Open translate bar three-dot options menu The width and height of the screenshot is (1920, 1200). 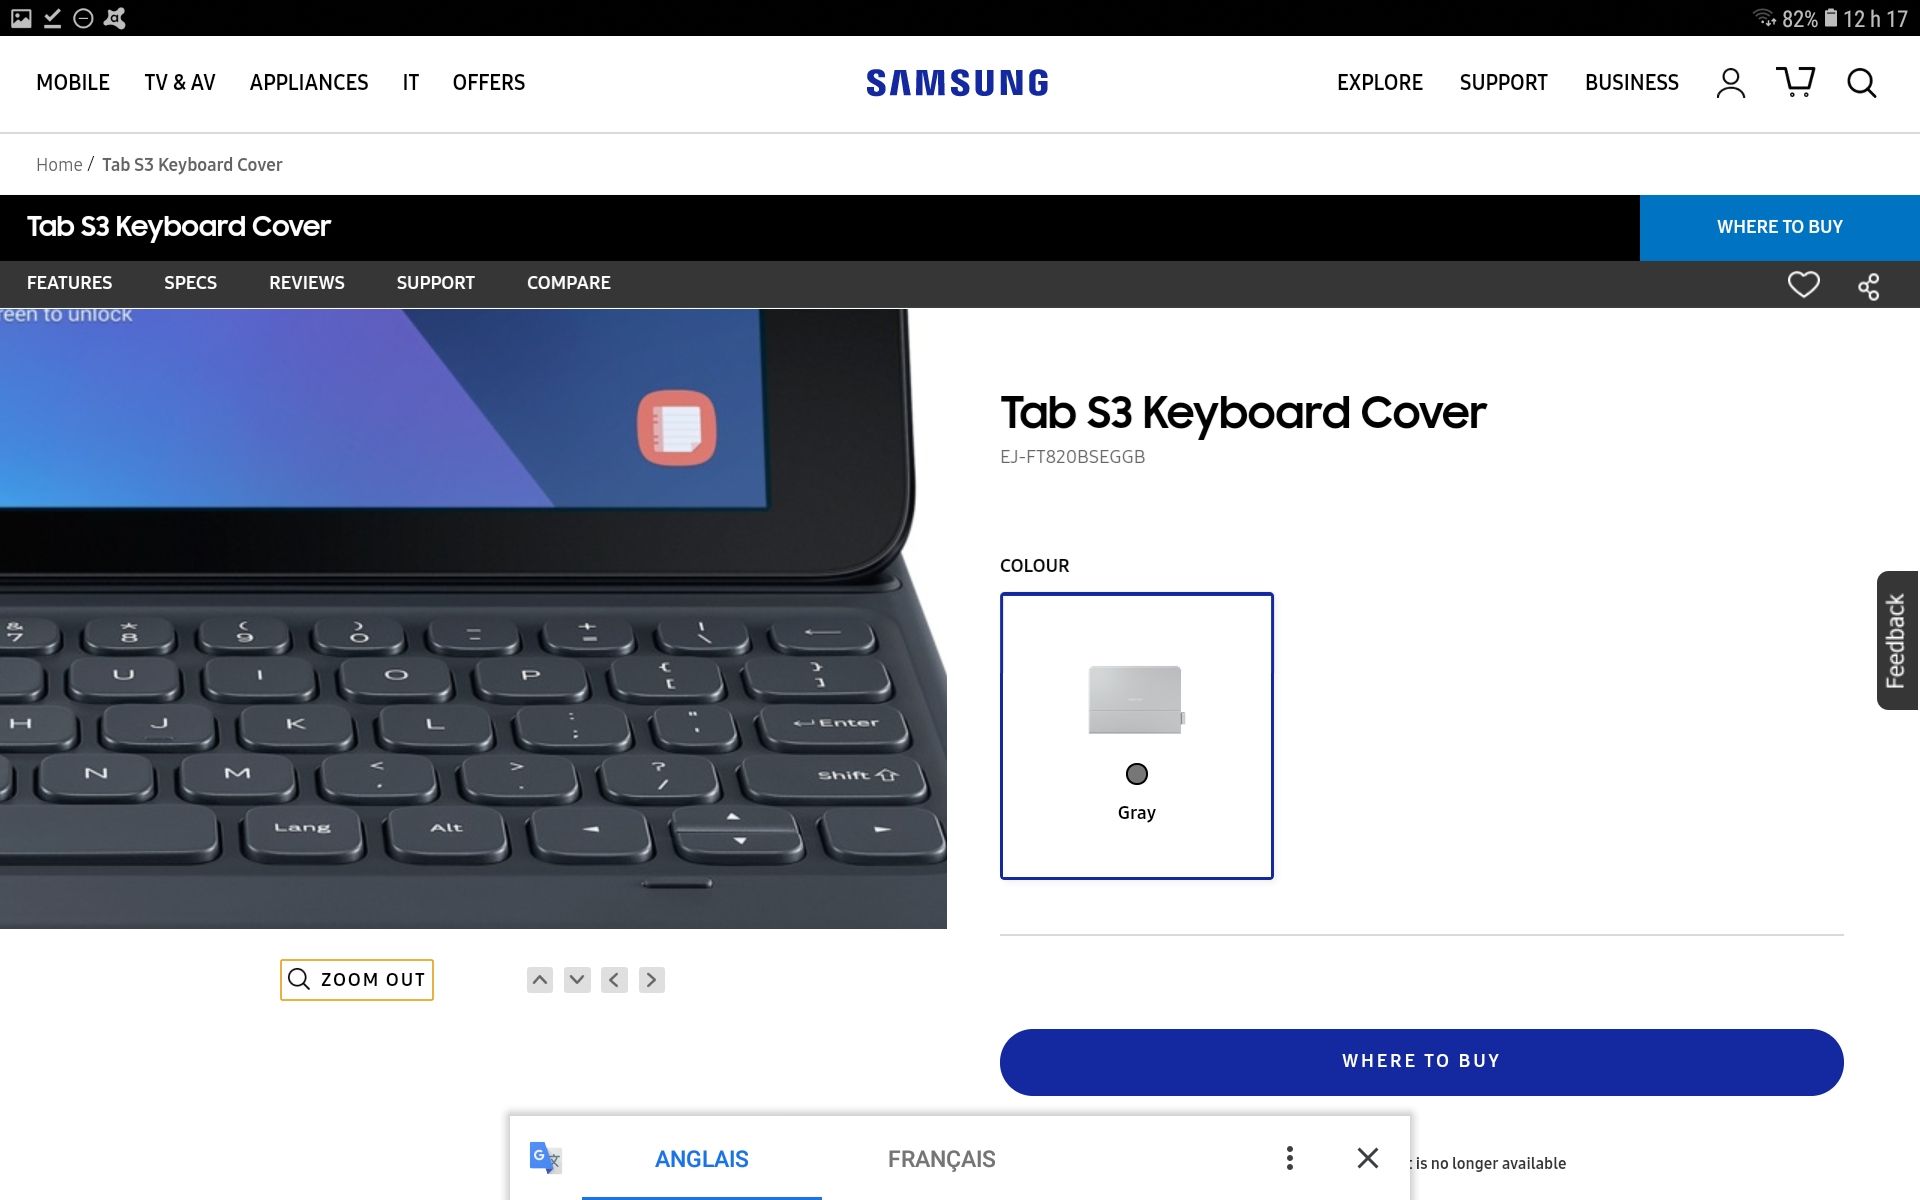(1290, 1158)
